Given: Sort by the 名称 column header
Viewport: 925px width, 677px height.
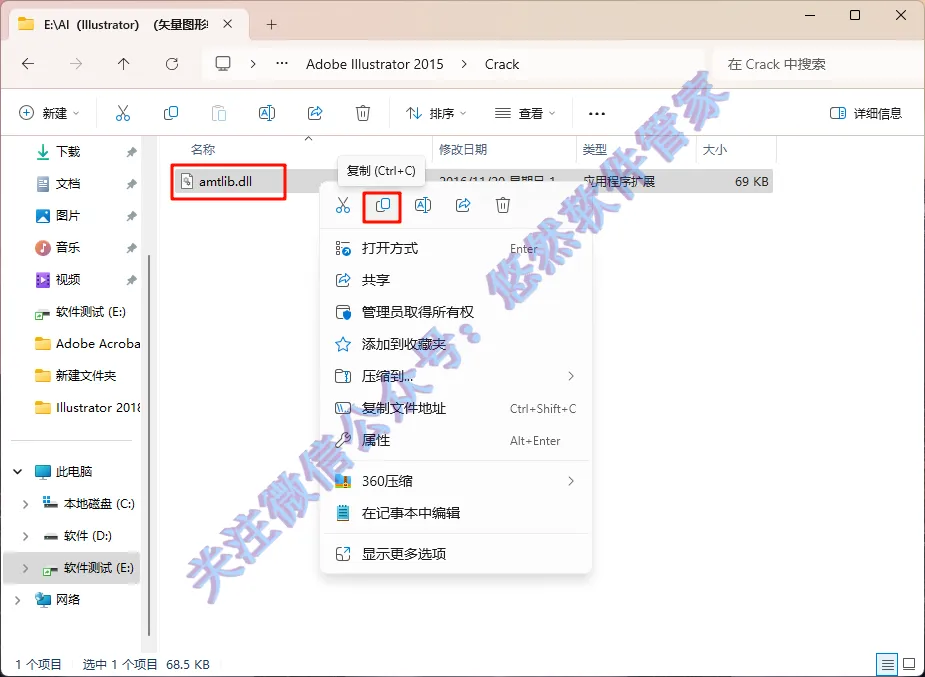Looking at the screenshot, I should pos(203,150).
